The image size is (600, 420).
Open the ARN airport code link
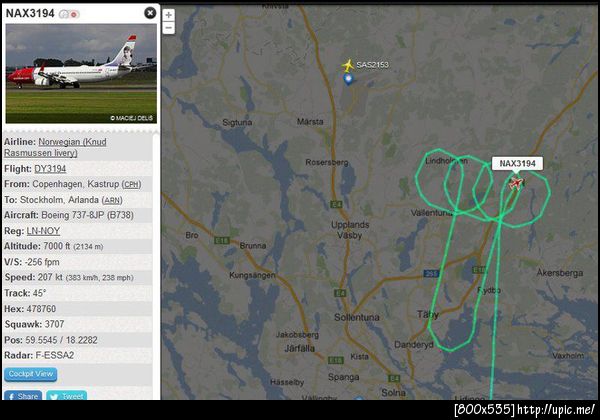tap(112, 200)
